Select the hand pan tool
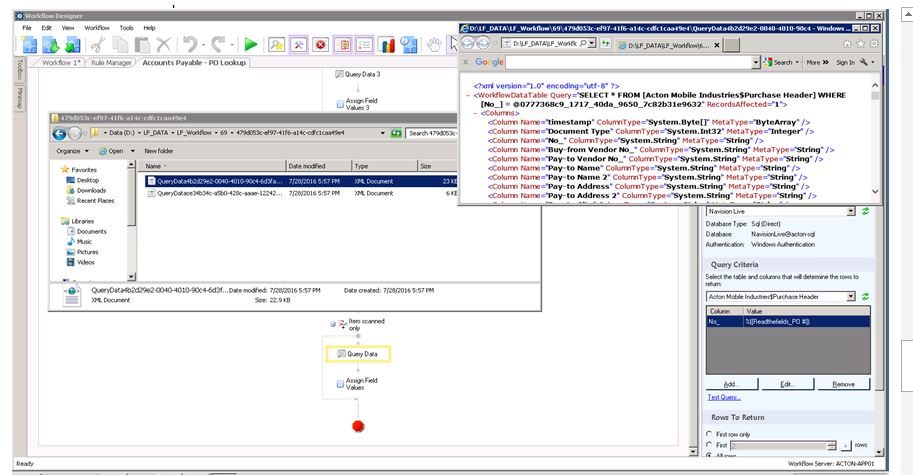The height and width of the screenshot is (475, 913). [434, 45]
